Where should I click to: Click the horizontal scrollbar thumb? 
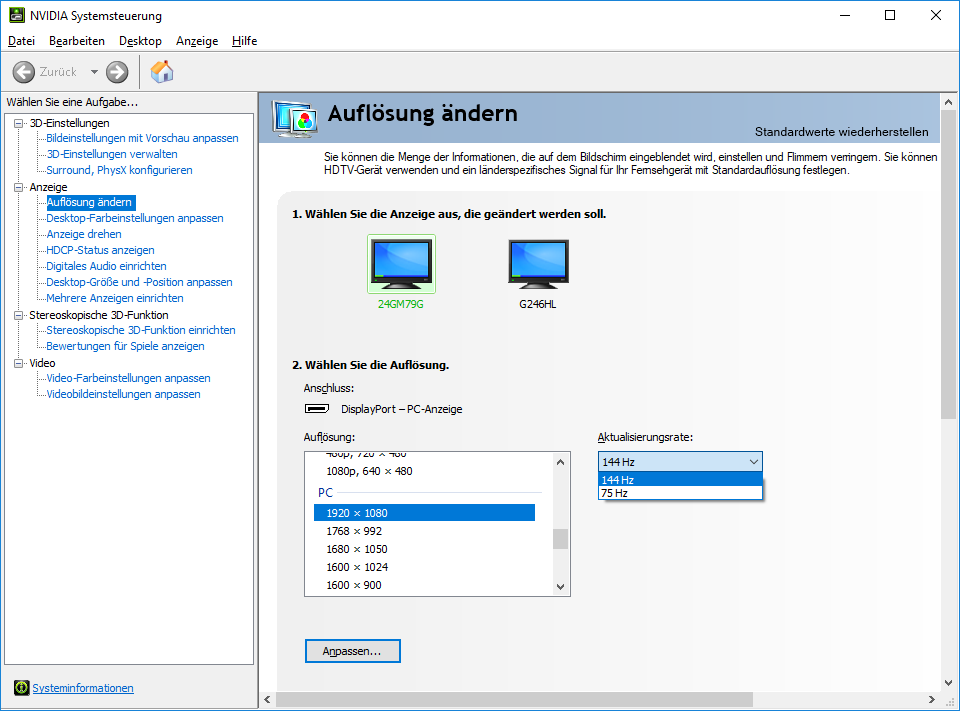[x=514, y=699]
